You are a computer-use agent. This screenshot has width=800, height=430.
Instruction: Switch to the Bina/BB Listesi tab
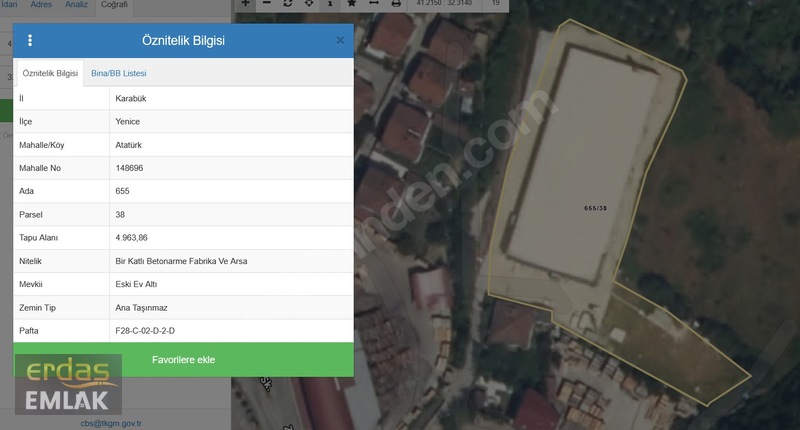pyautogui.click(x=119, y=73)
